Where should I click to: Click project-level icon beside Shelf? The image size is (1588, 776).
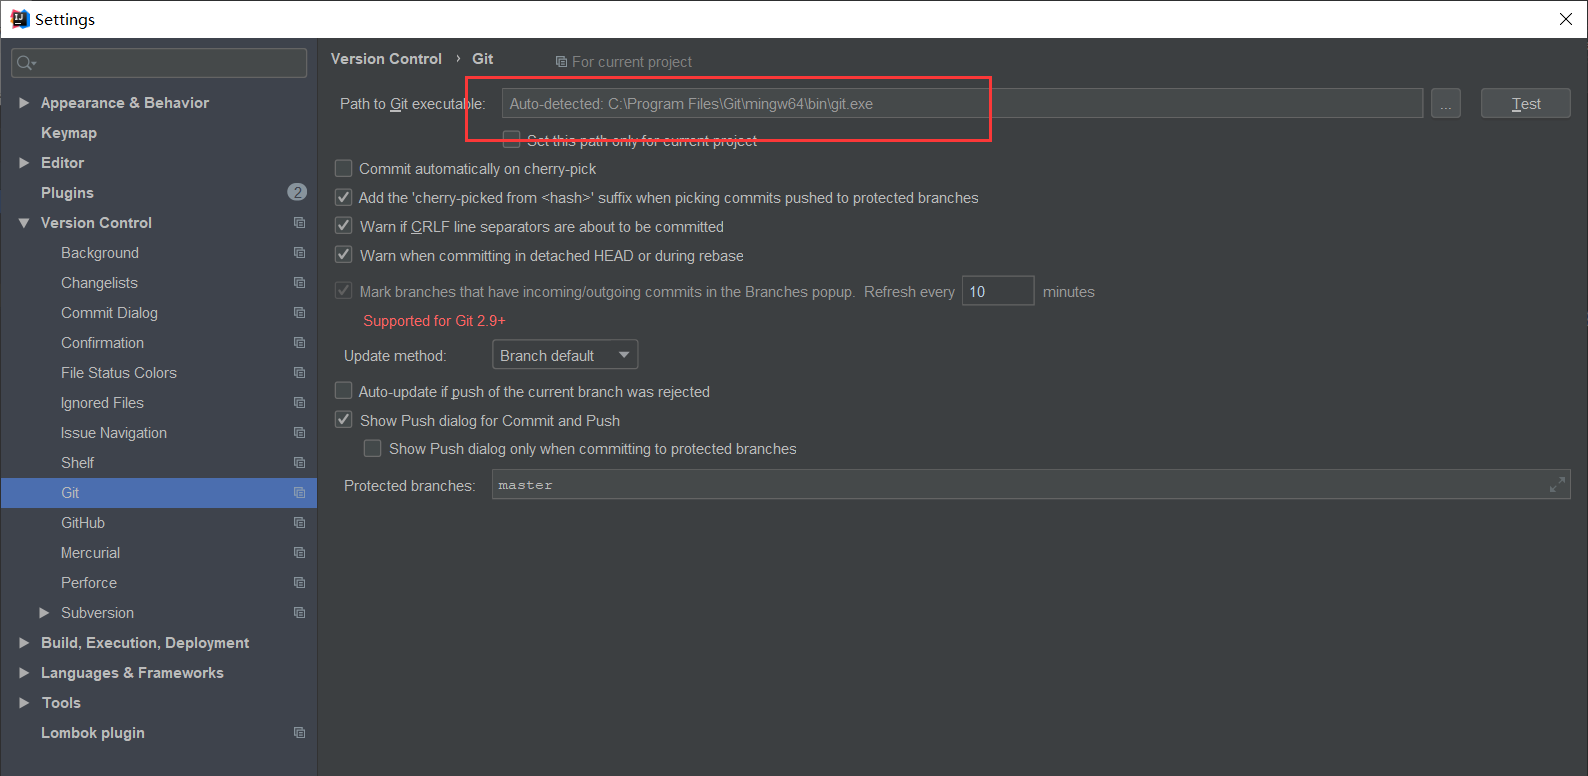tap(299, 463)
